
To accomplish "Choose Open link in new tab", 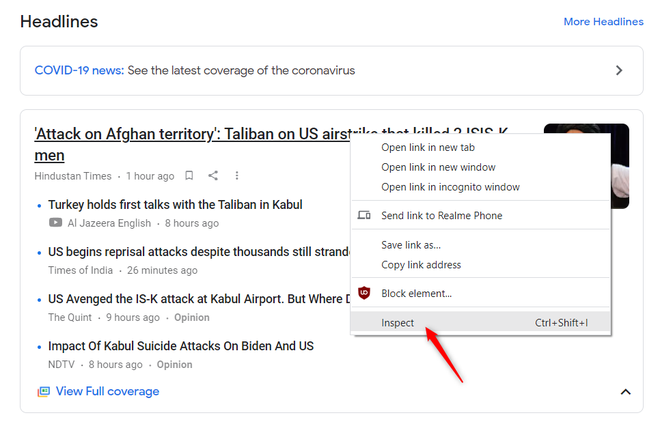I will click(x=428, y=148).
